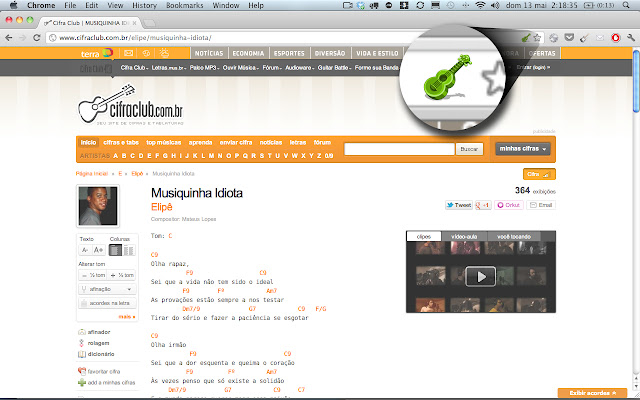Open the minhas cifras dropdown
Image resolution: width=640 pixels, height=400 pixels.
523,149
